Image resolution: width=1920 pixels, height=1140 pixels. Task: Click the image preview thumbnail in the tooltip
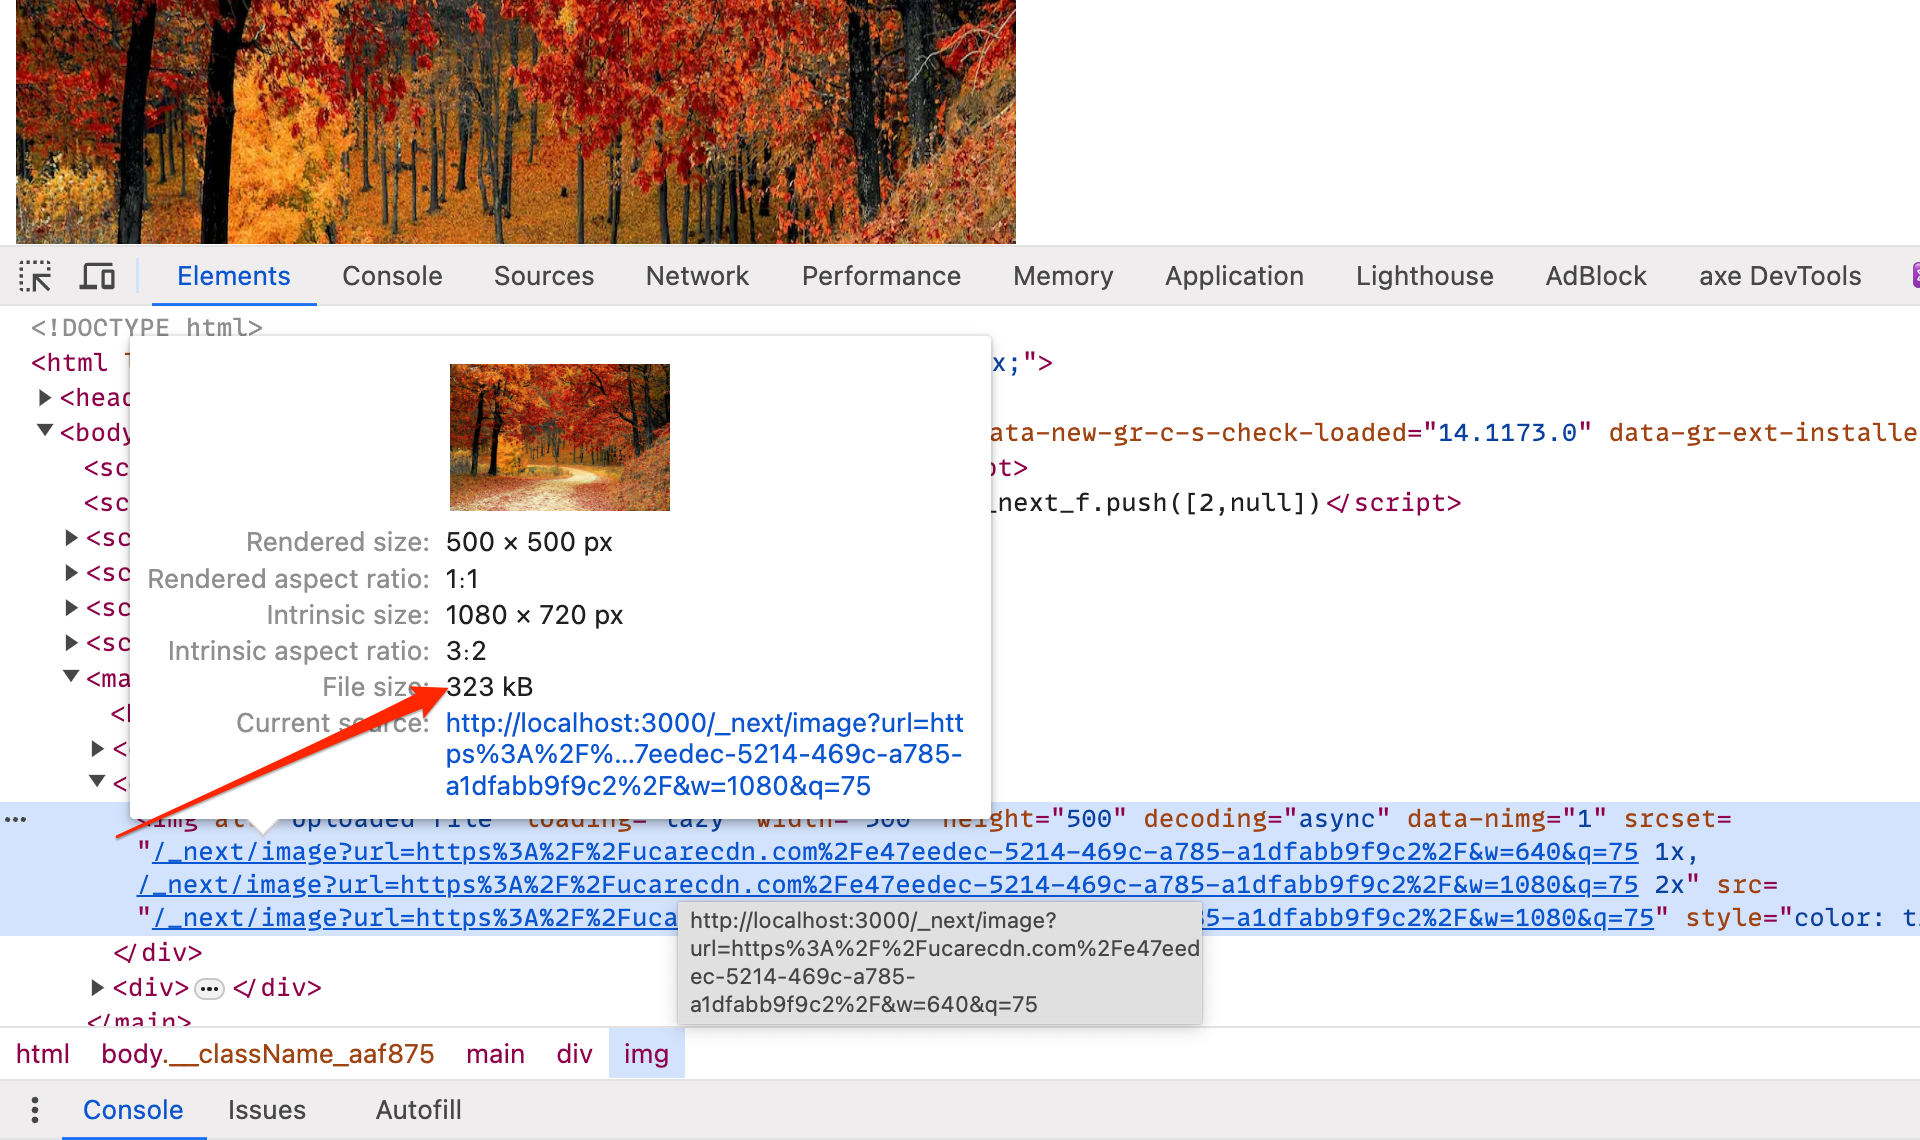pos(559,437)
